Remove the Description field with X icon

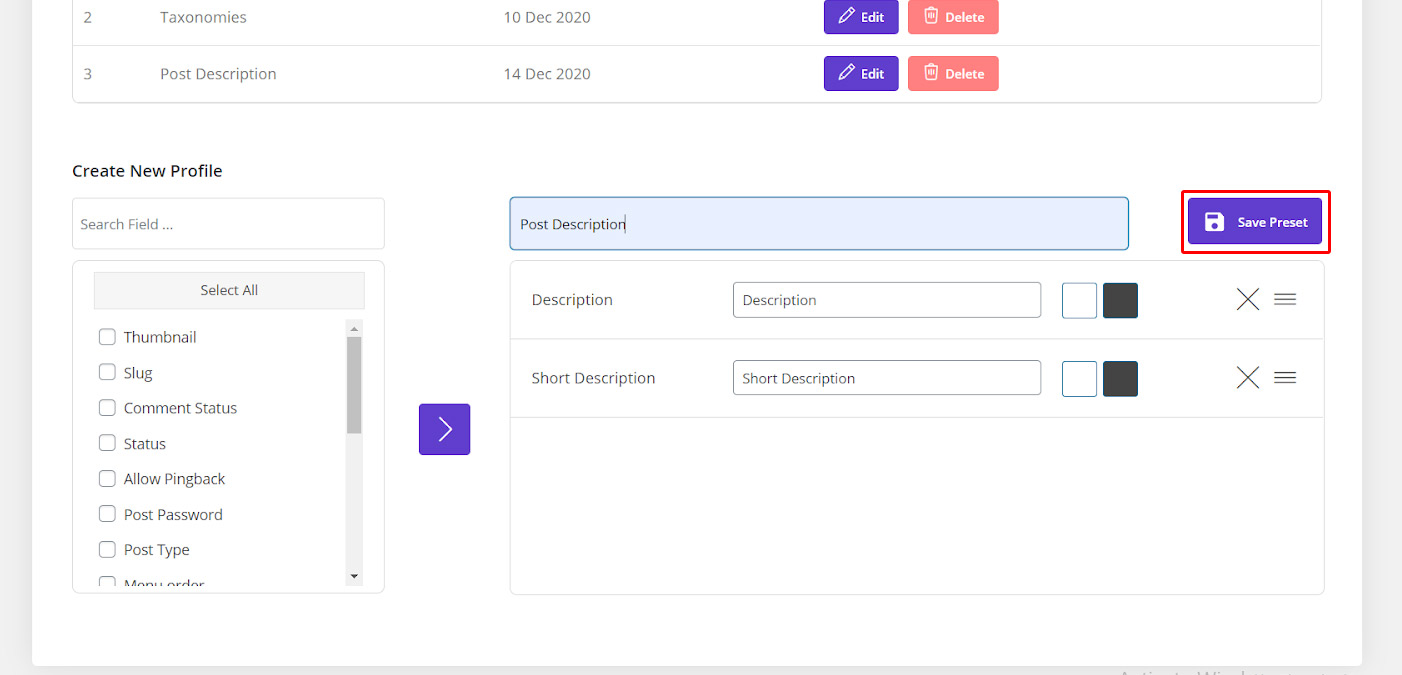1247,299
